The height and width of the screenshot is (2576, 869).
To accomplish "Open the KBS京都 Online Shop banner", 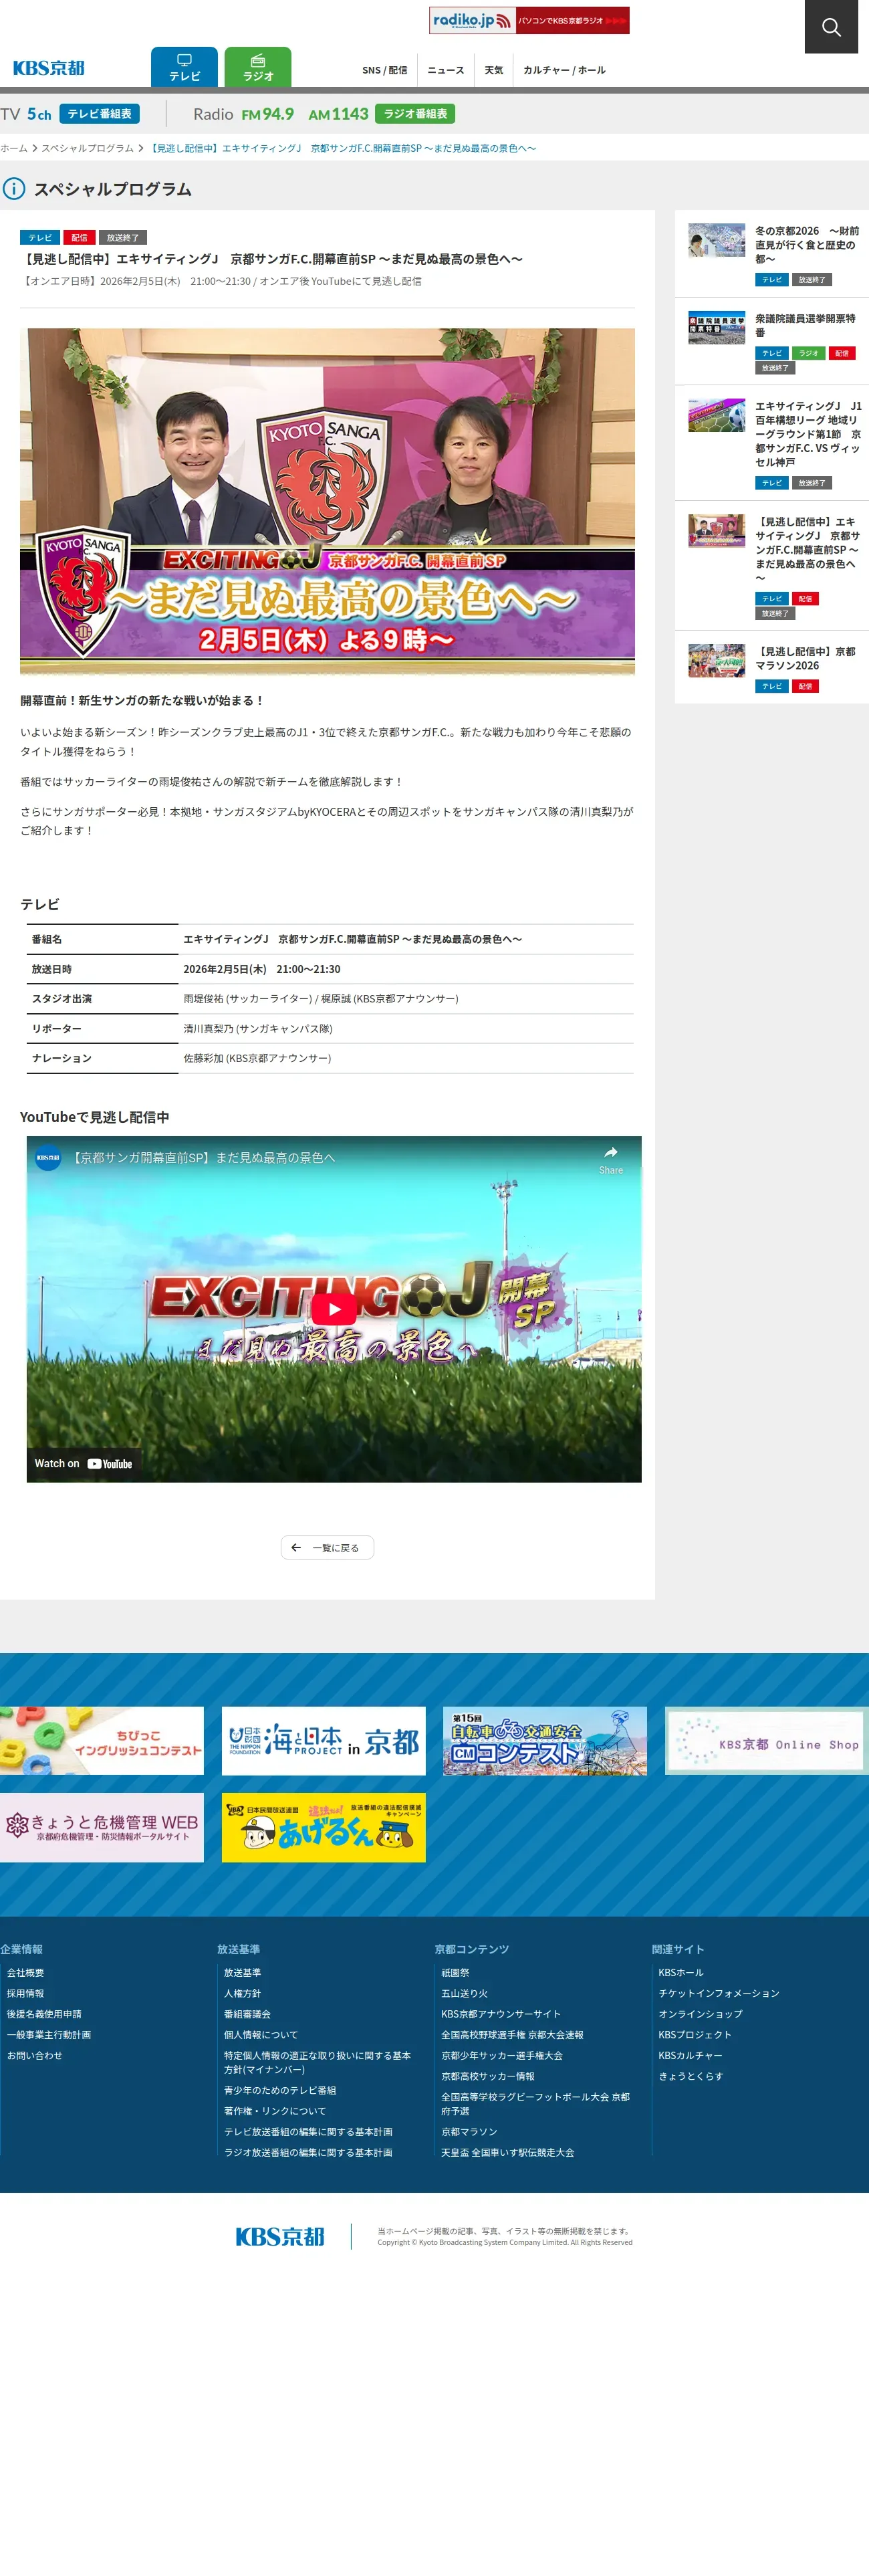I will pyautogui.click(x=767, y=1741).
